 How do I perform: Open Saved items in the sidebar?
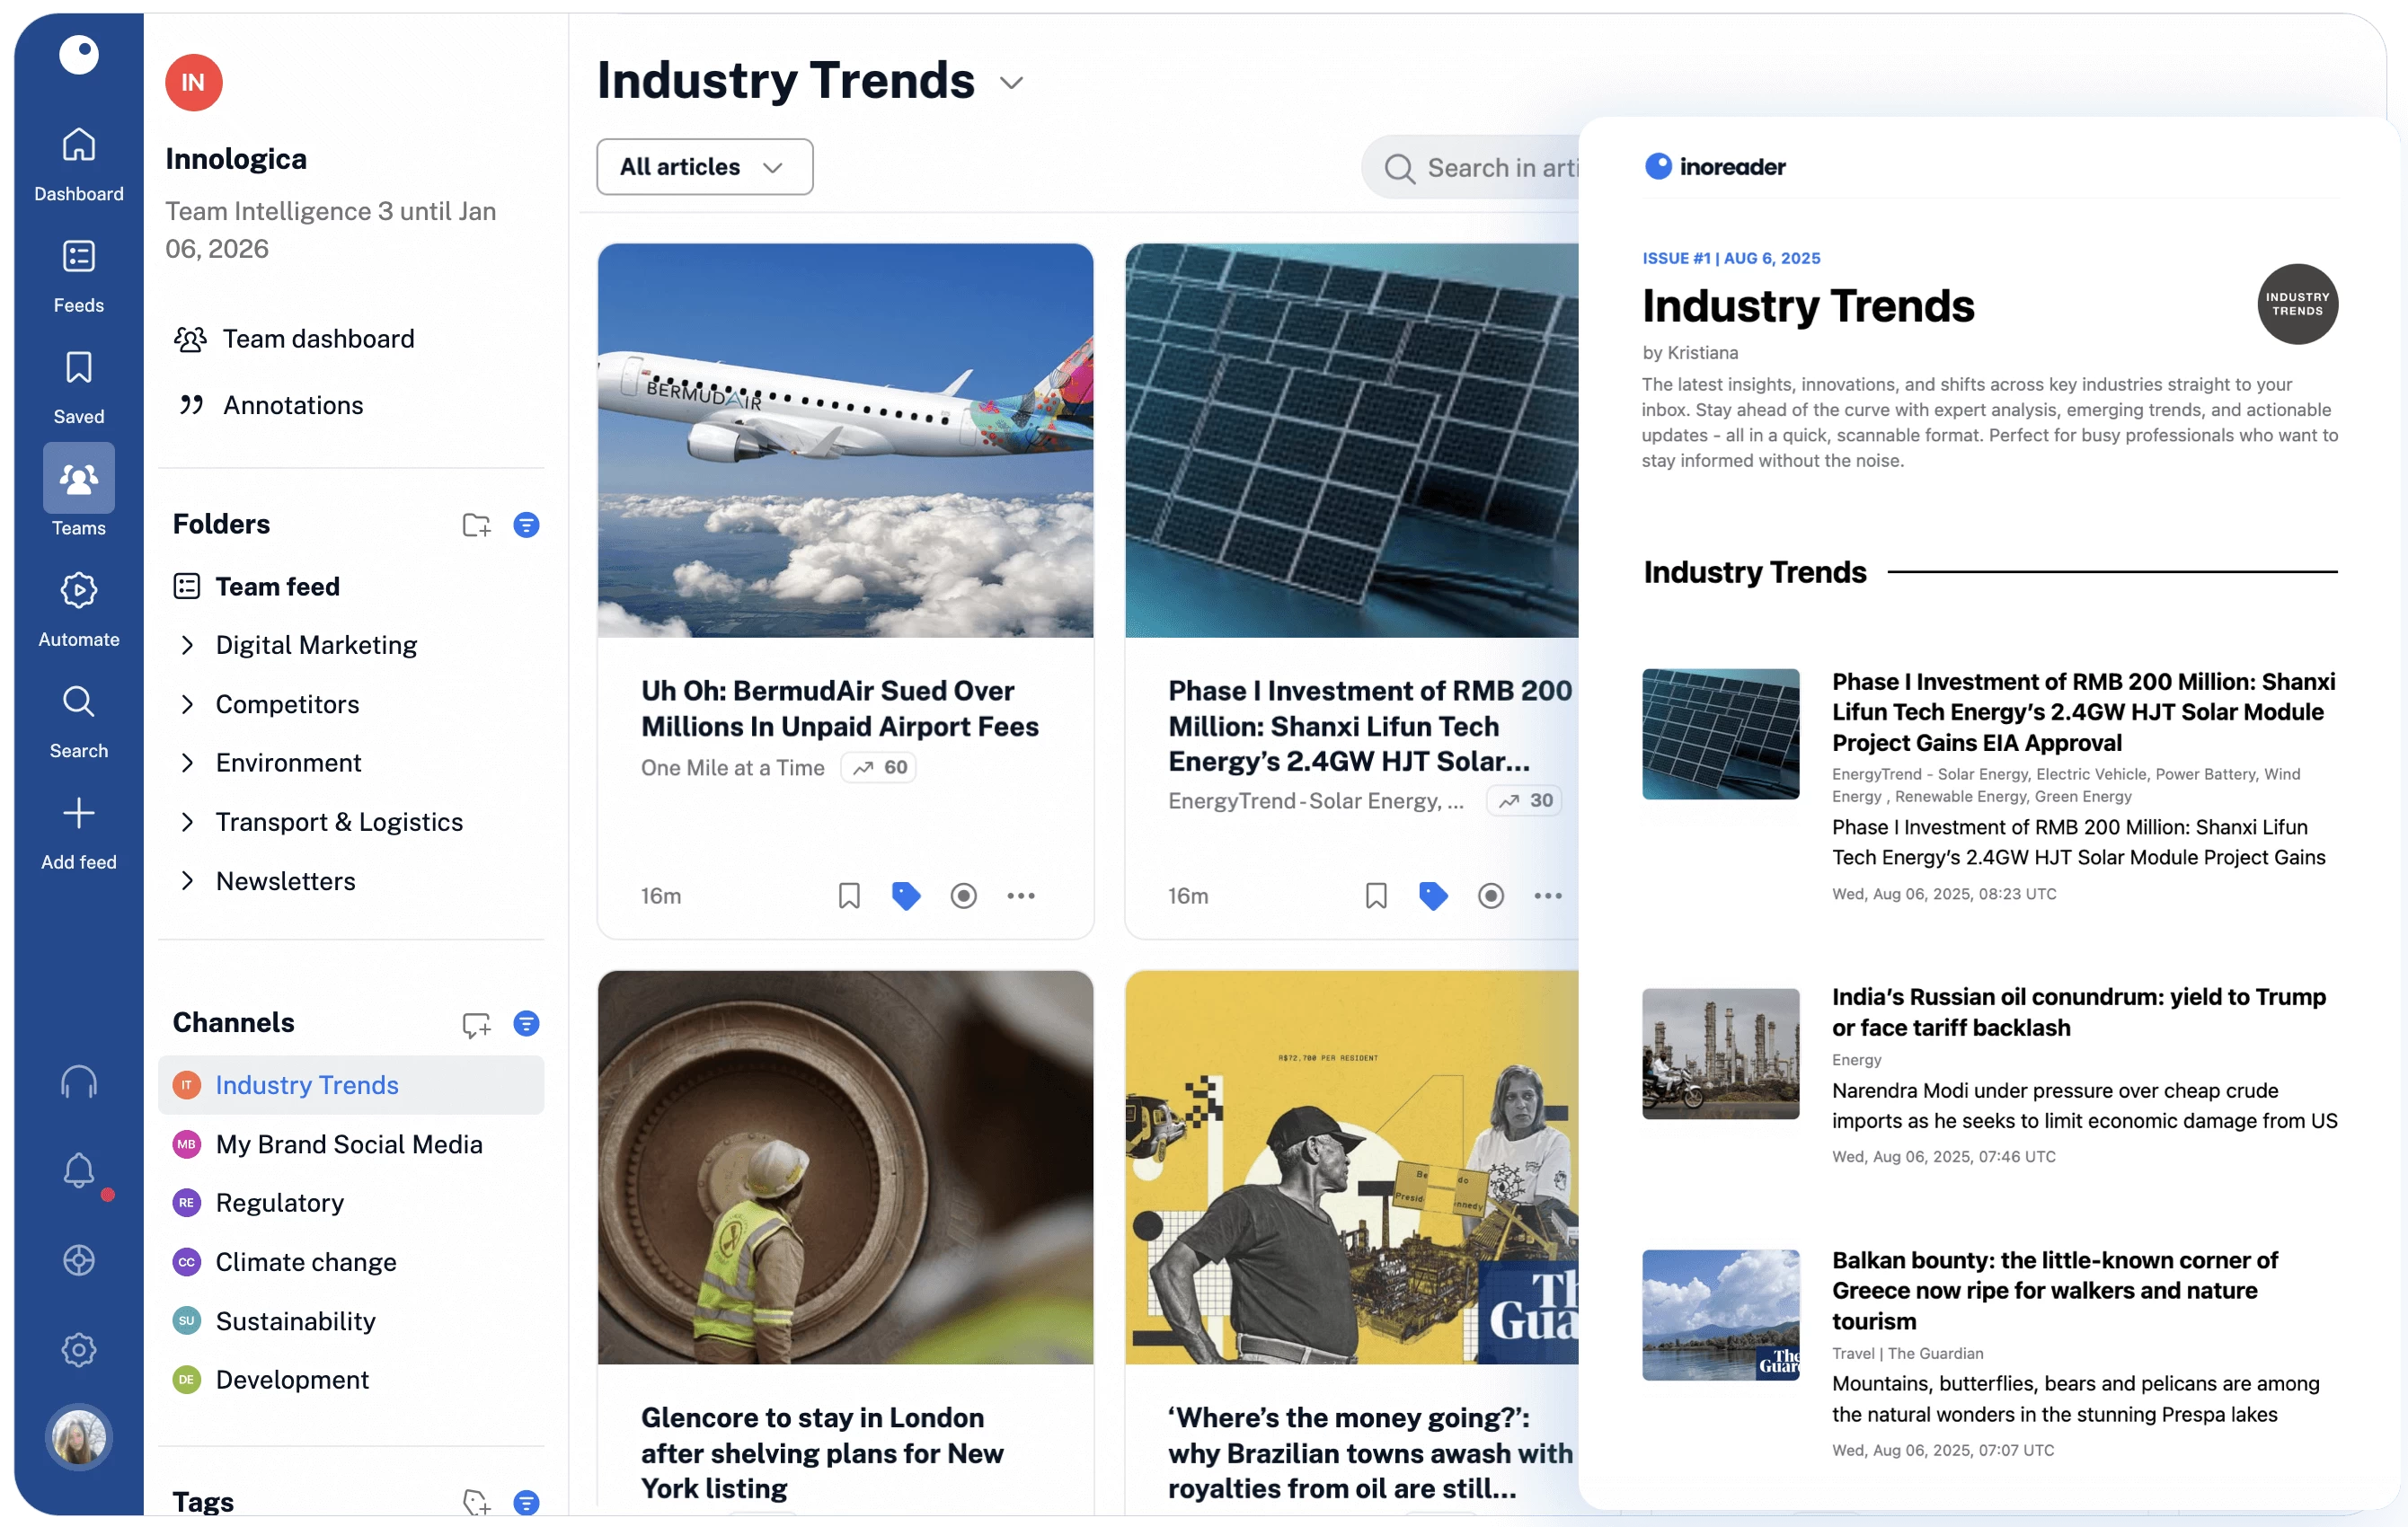point(79,388)
